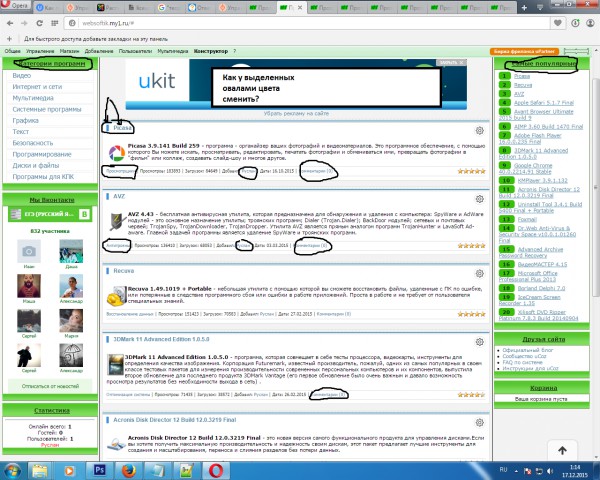Open a new tab with plus button

point(524,8)
